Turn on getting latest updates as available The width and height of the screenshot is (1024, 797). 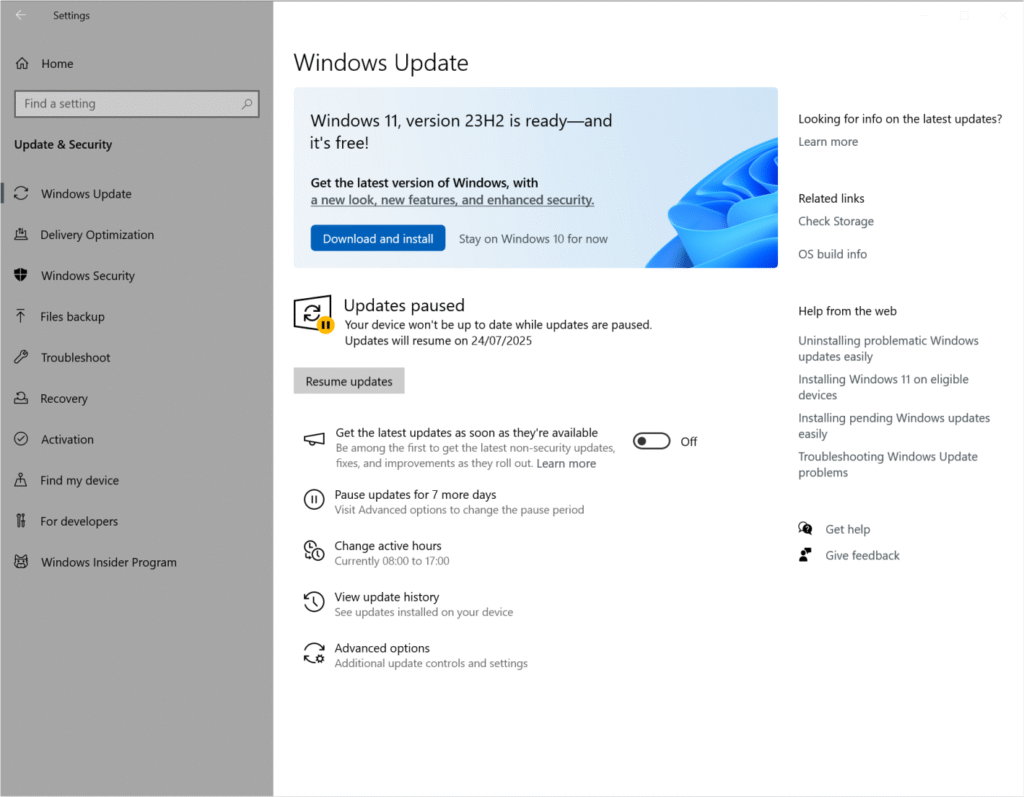pyautogui.click(x=651, y=440)
